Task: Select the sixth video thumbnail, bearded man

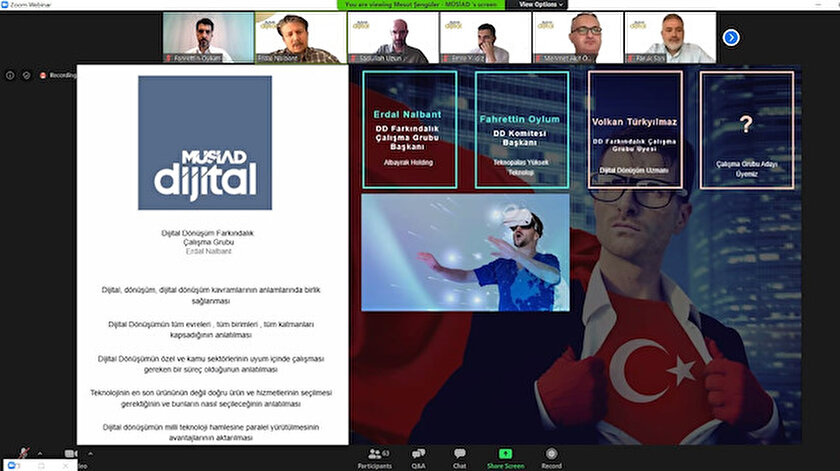Action: tap(670, 38)
